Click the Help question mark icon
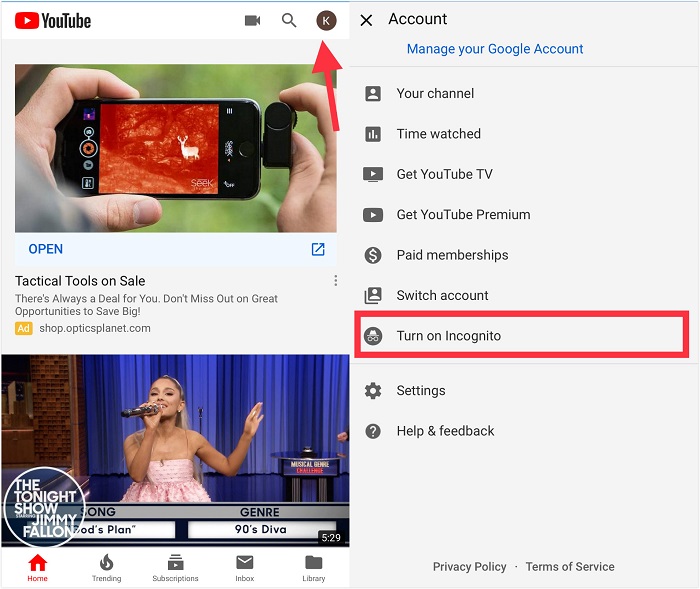 coord(373,431)
